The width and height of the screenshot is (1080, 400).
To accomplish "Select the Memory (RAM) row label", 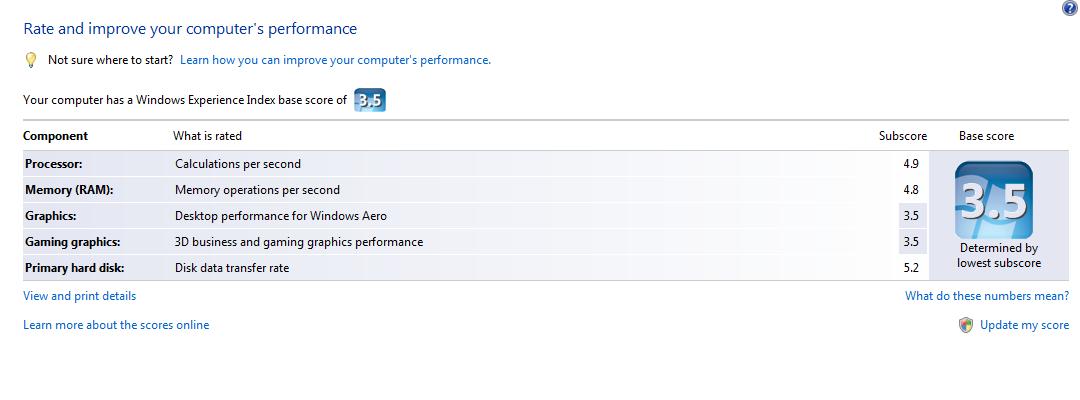I will 69,190.
